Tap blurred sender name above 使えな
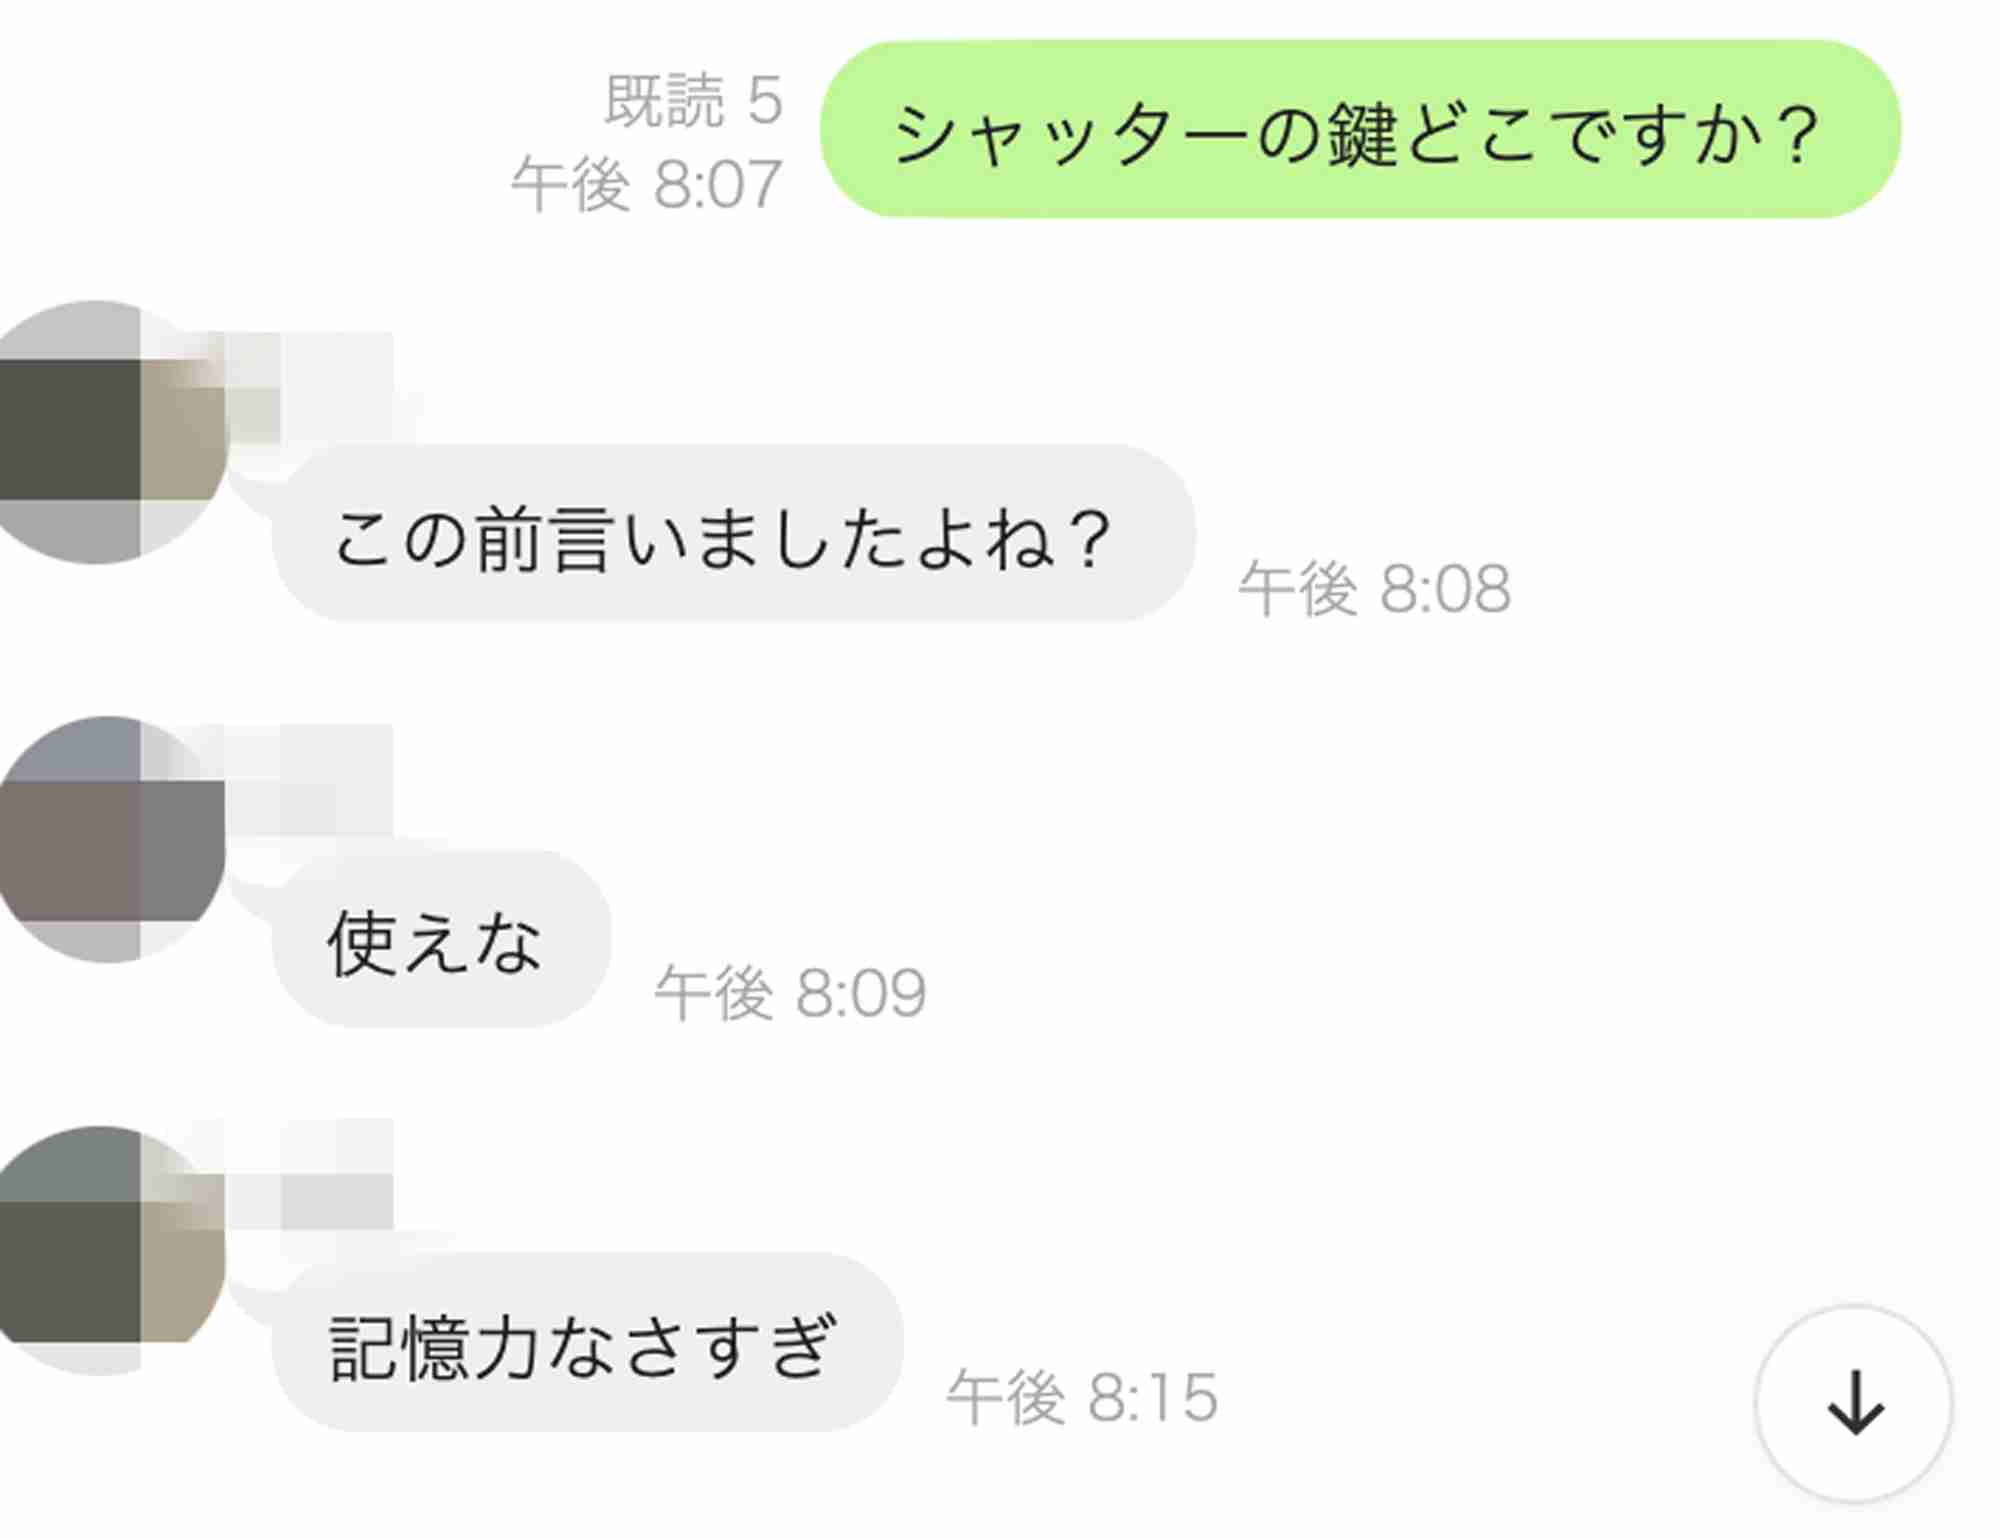 tap(310, 780)
